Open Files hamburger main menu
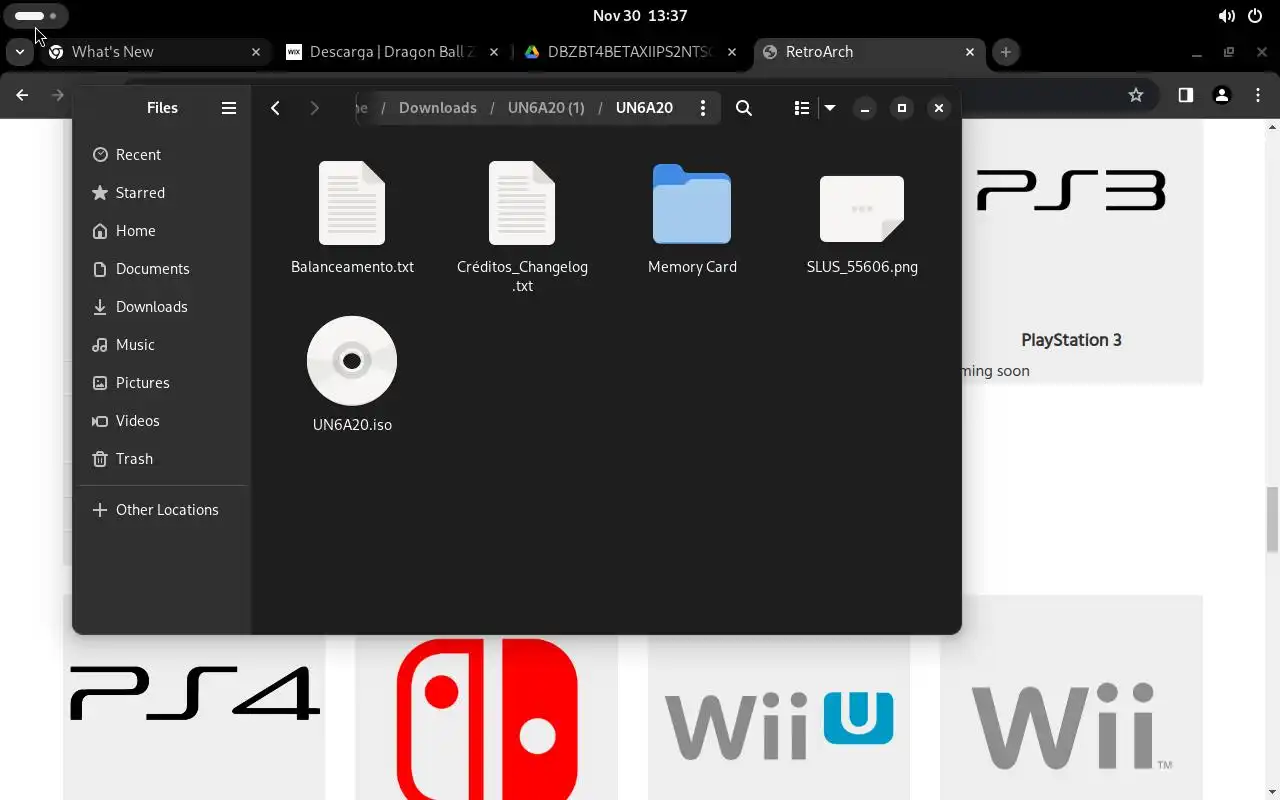1280x800 pixels. pyautogui.click(x=229, y=108)
